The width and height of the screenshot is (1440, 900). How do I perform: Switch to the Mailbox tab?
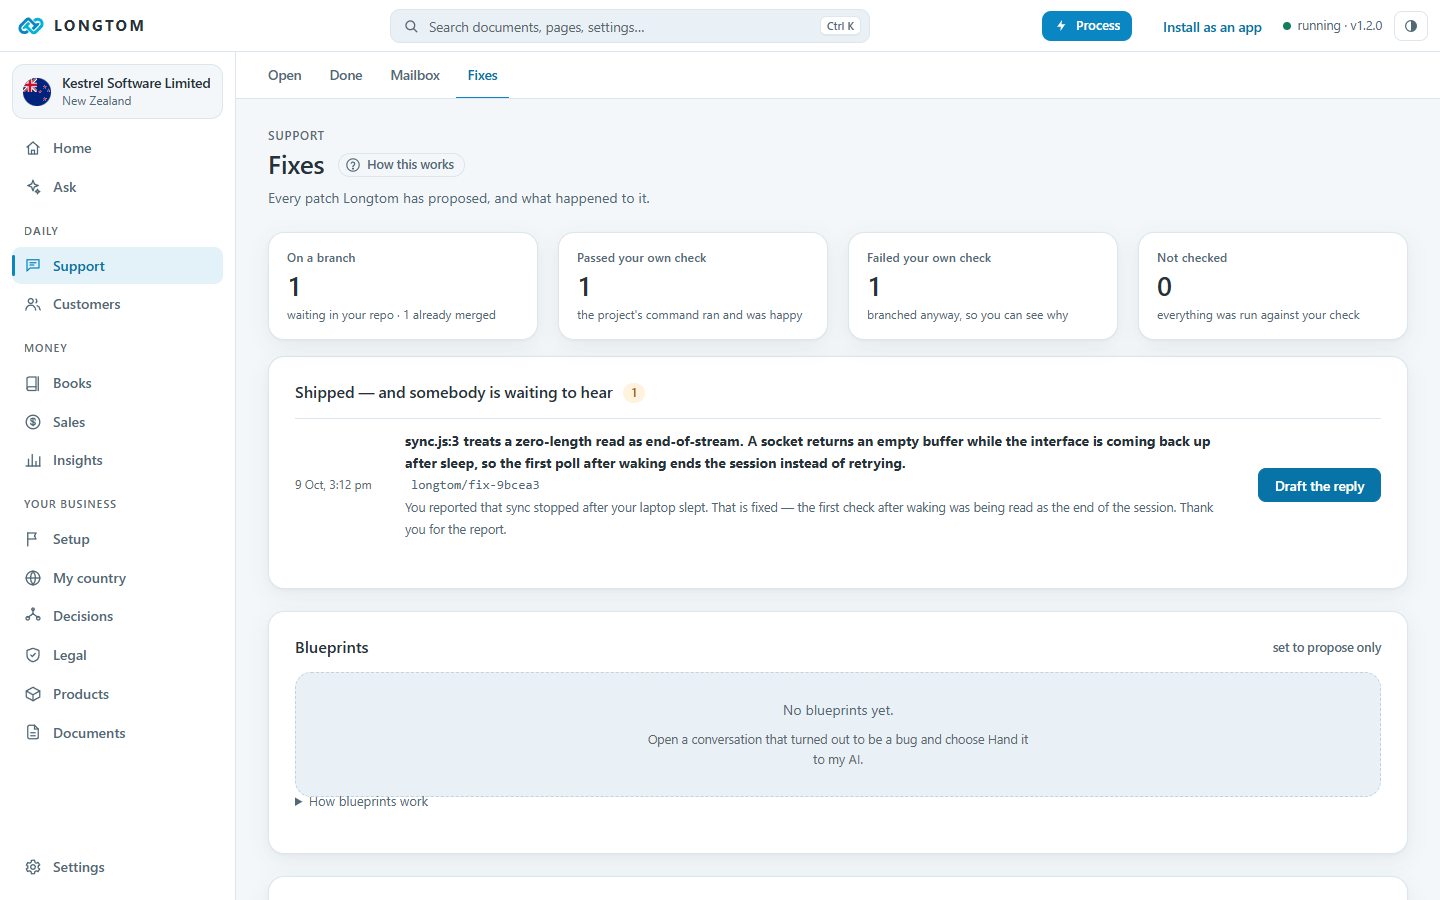click(x=415, y=75)
